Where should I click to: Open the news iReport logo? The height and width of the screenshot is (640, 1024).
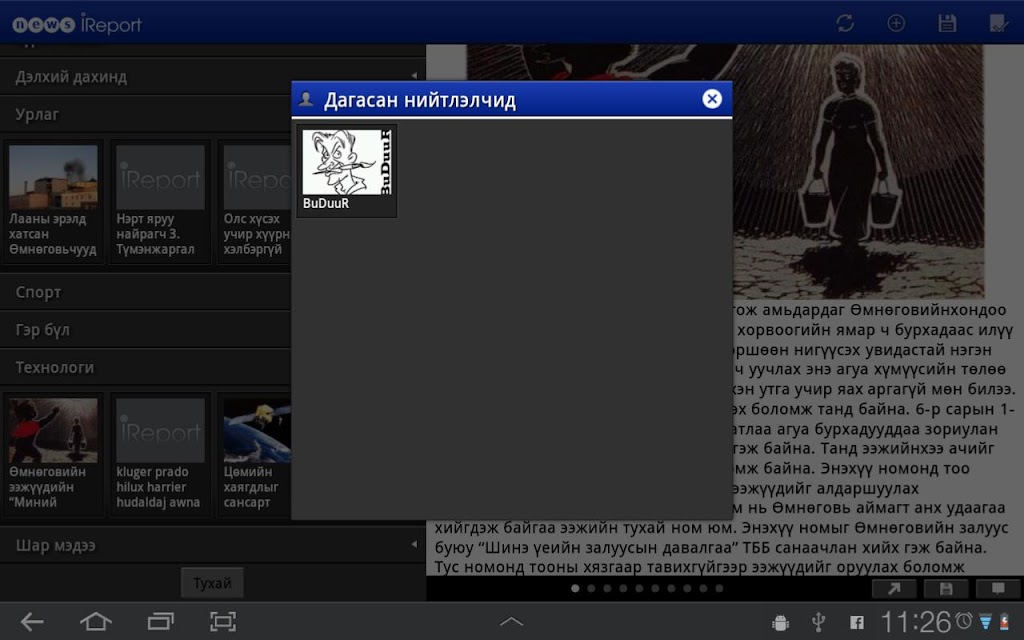point(77,24)
